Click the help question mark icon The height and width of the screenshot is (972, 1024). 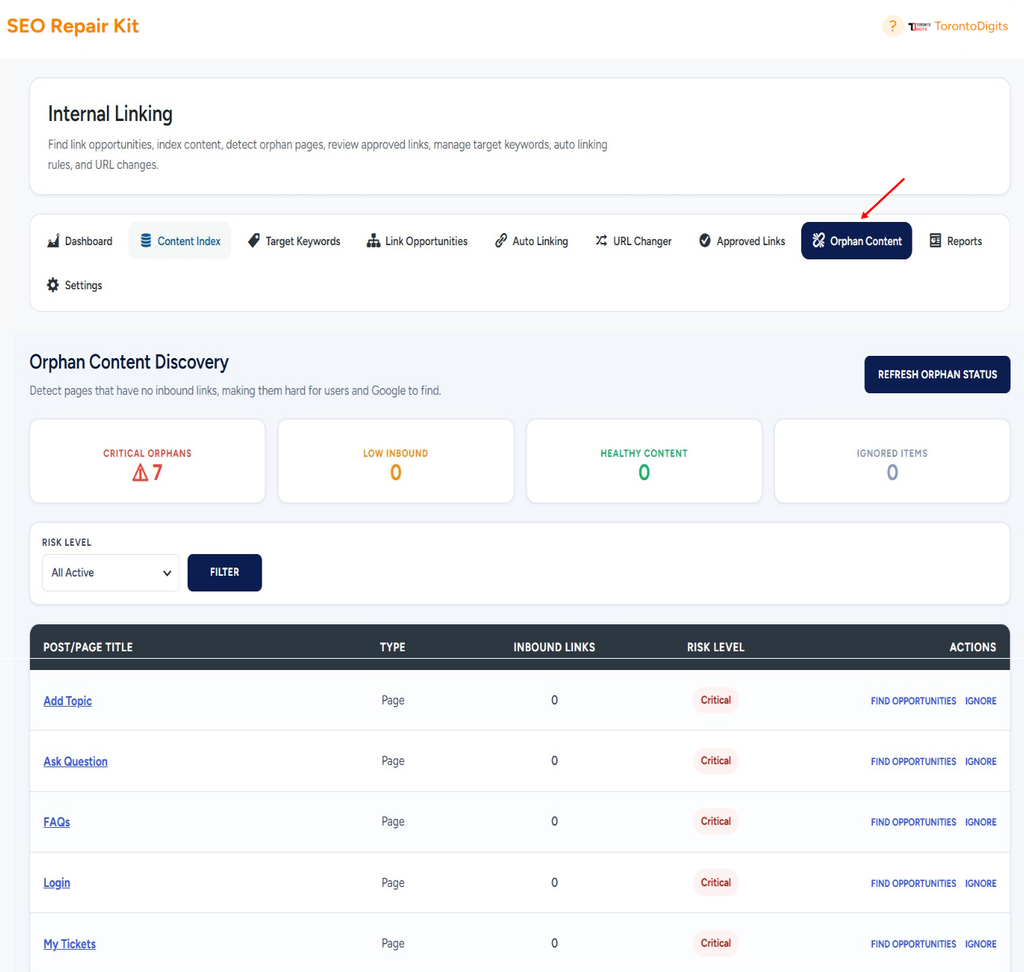(x=892, y=26)
